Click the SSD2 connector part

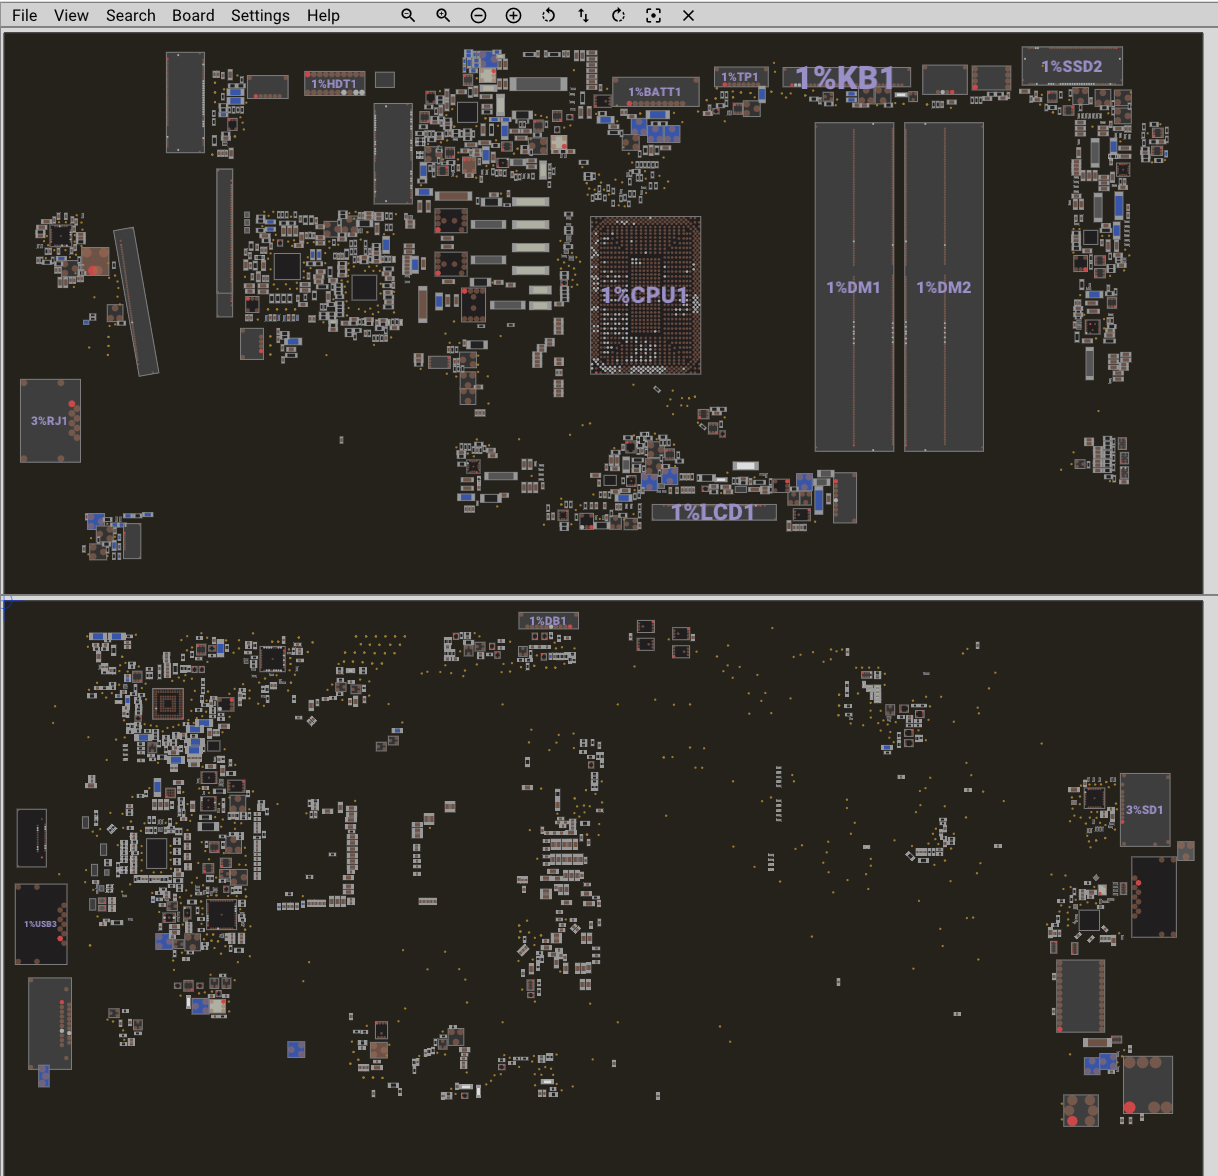[1071, 66]
